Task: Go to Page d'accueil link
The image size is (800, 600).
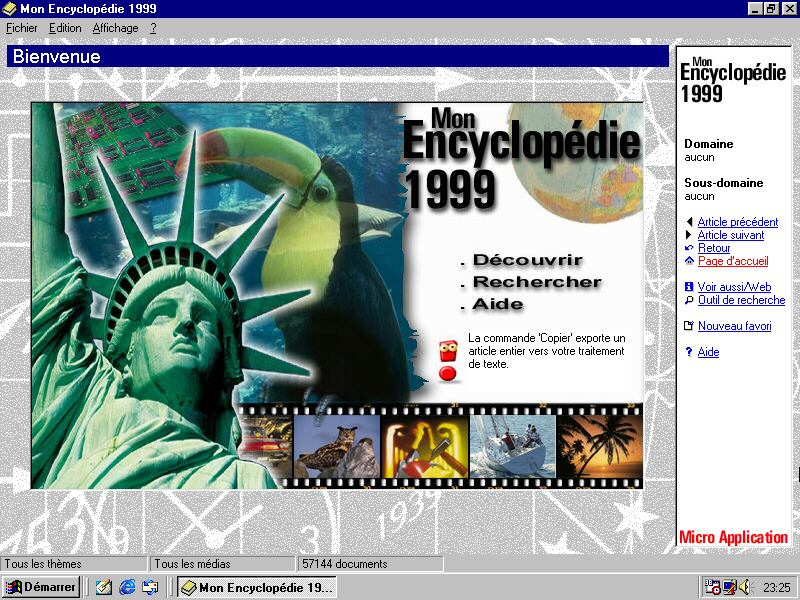Action: 733,261
